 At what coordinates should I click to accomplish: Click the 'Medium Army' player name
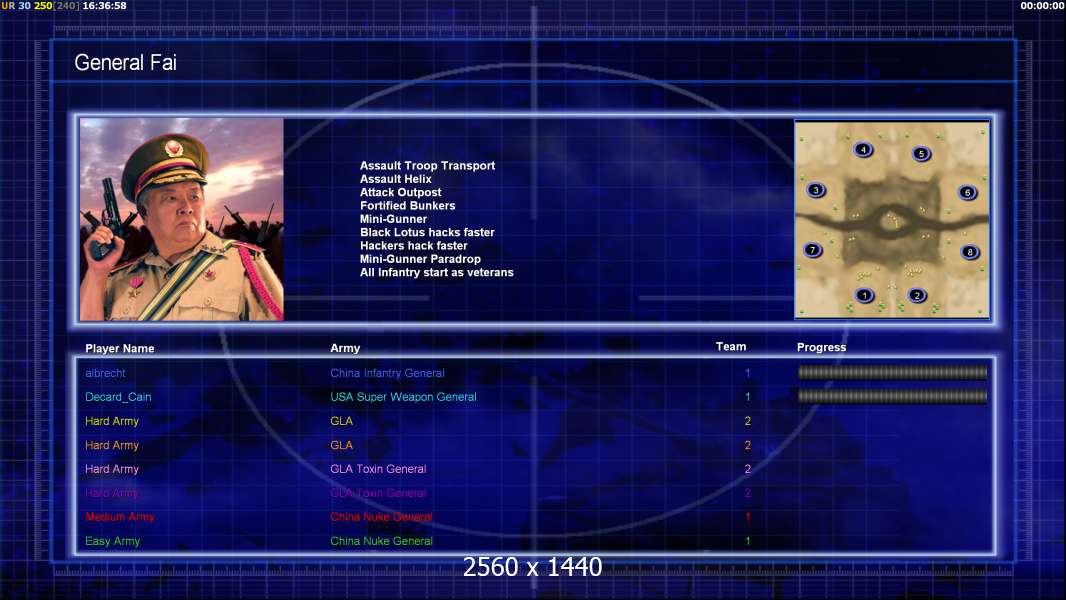click(x=120, y=517)
